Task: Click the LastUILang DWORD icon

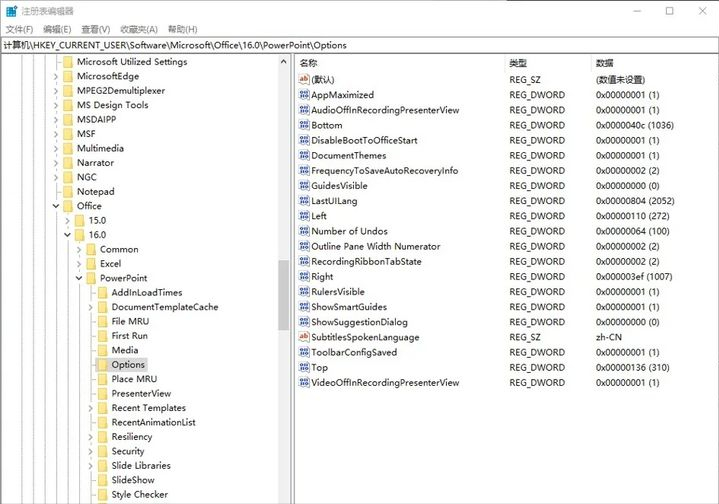Action: tap(304, 201)
